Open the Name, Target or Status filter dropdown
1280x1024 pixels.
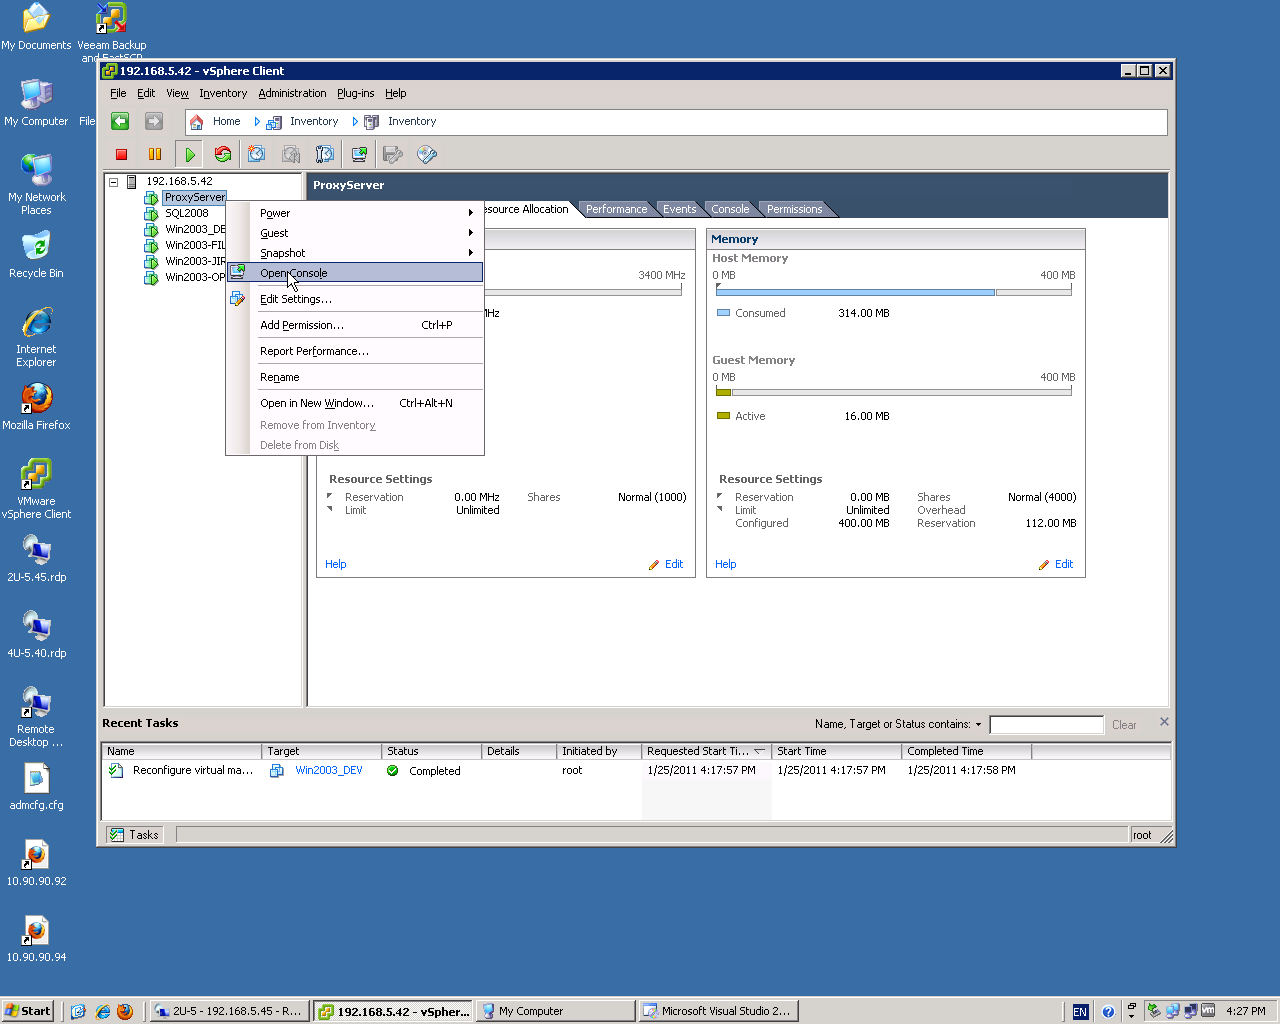(x=979, y=724)
